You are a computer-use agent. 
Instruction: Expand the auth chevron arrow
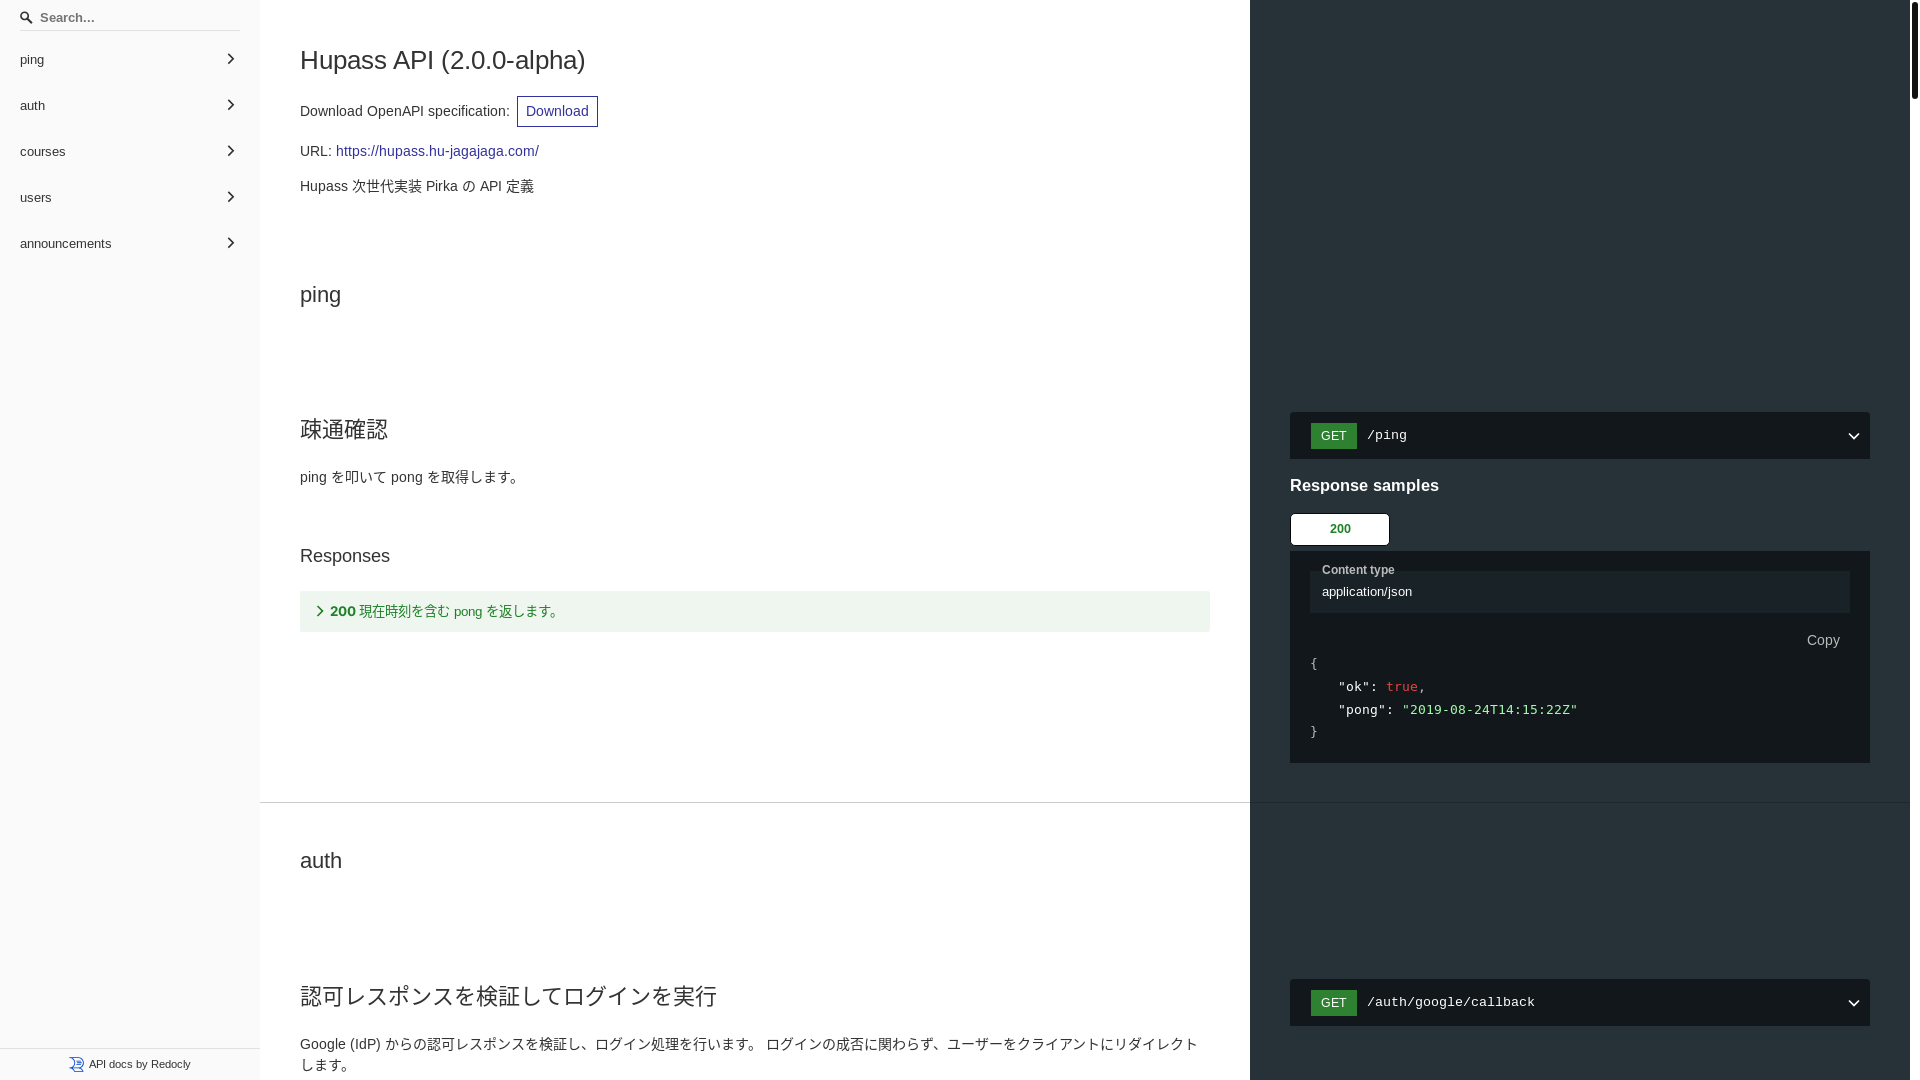231,106
